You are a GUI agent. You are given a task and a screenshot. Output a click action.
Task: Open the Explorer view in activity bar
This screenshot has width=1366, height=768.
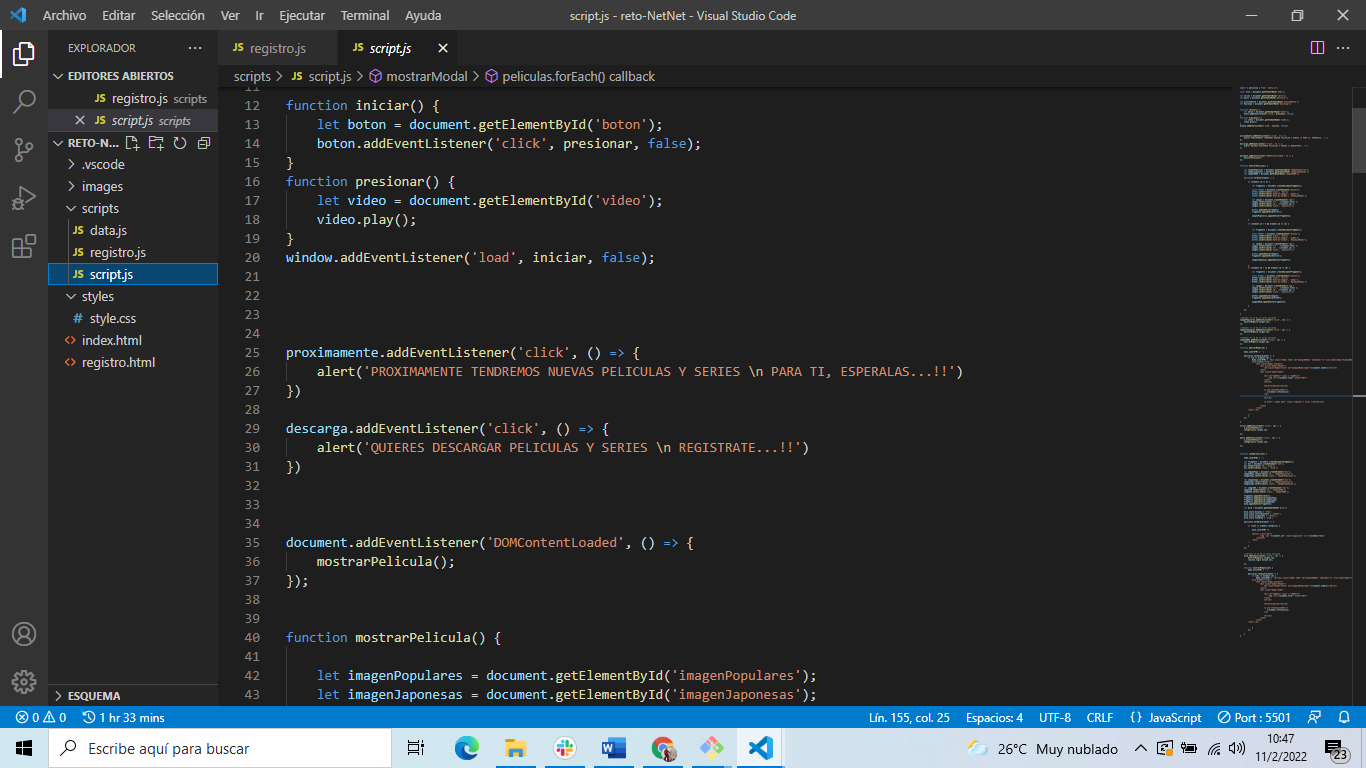pos(24,54)
